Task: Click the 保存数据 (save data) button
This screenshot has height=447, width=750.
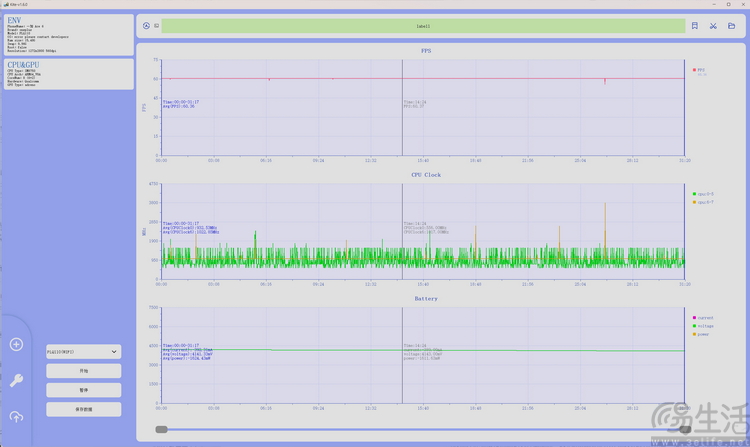Action: click(83, 409)
